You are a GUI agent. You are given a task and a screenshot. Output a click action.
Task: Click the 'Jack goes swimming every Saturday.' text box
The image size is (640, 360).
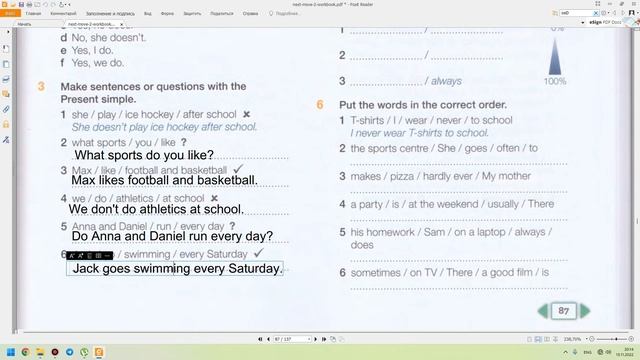(175, 269)
